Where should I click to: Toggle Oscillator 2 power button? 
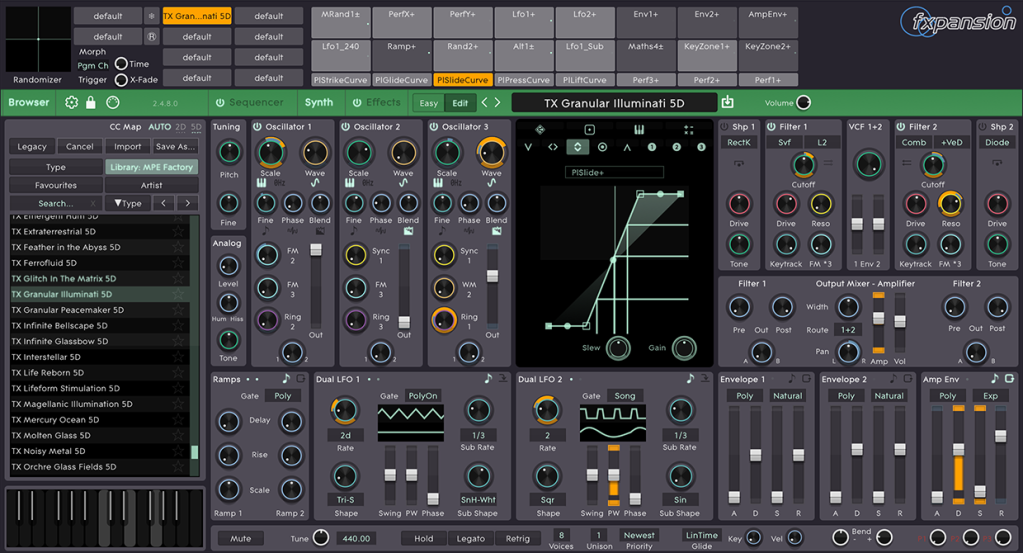(x=345, y=127)
